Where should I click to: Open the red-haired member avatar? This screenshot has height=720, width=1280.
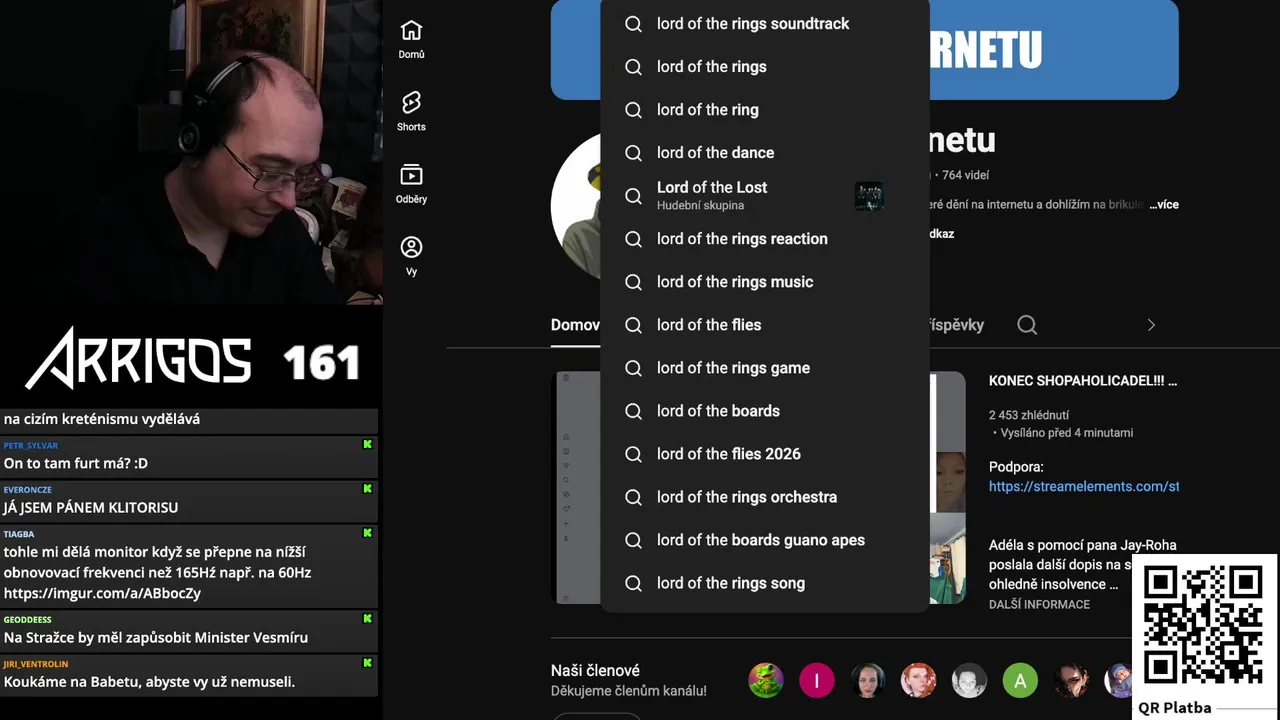pos(918,681)
